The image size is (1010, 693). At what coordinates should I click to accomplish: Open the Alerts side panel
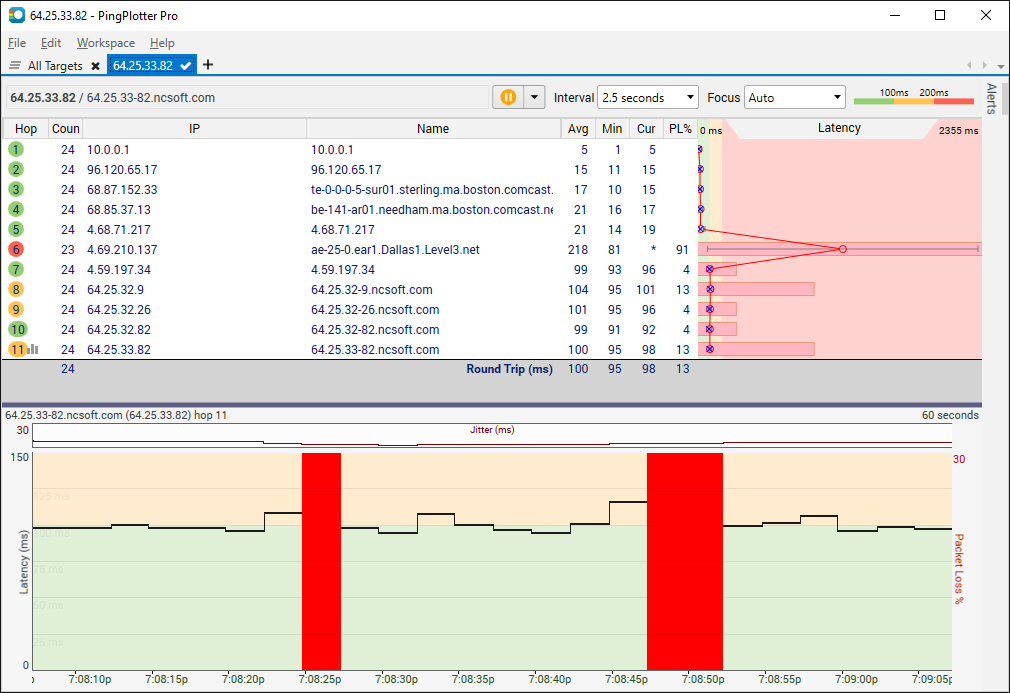click(991, 99)
